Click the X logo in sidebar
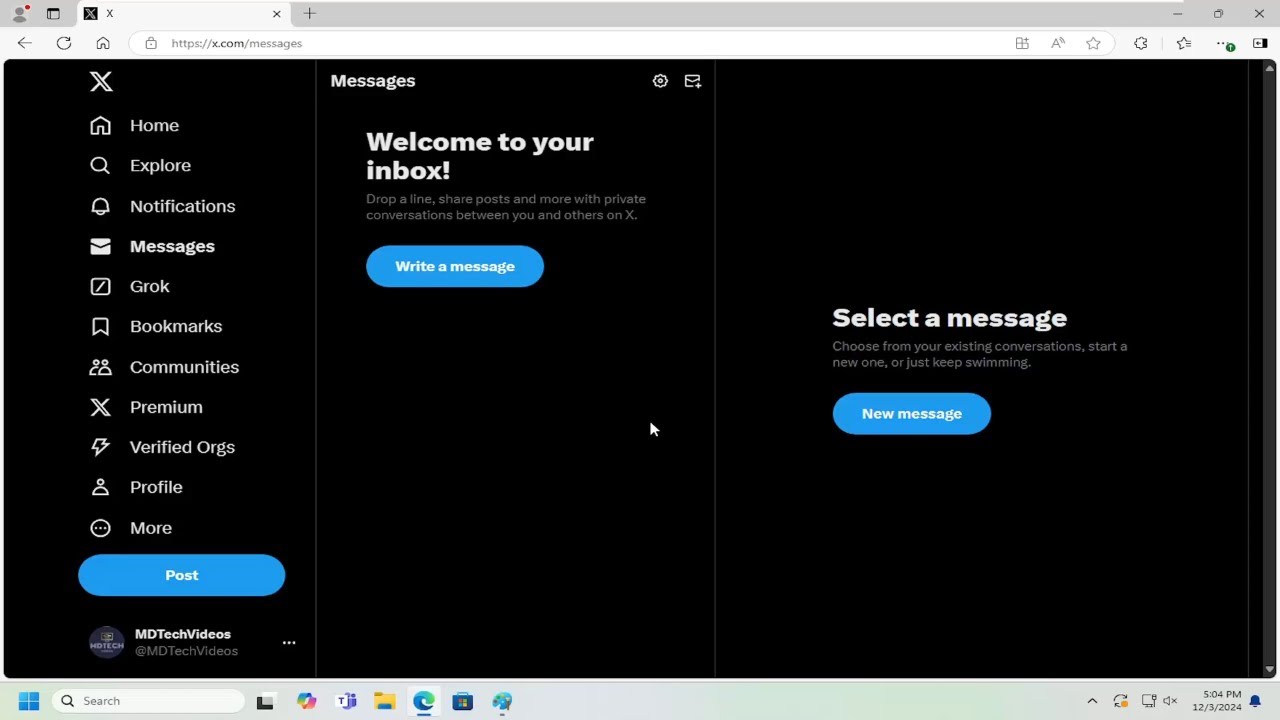The height and width of the screenshot is (720, 1280). (101, 82)
